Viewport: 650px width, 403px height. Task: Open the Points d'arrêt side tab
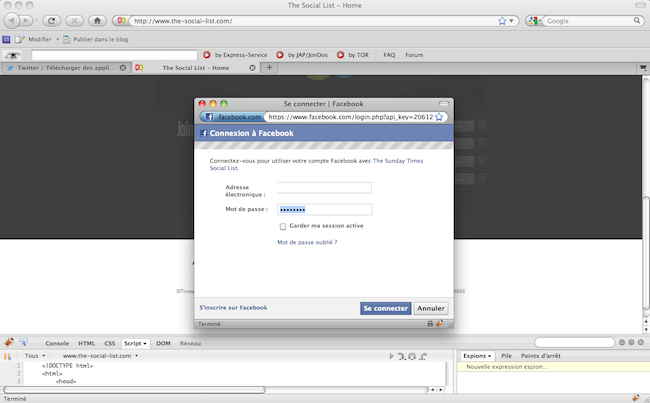[x=541, y=356]
